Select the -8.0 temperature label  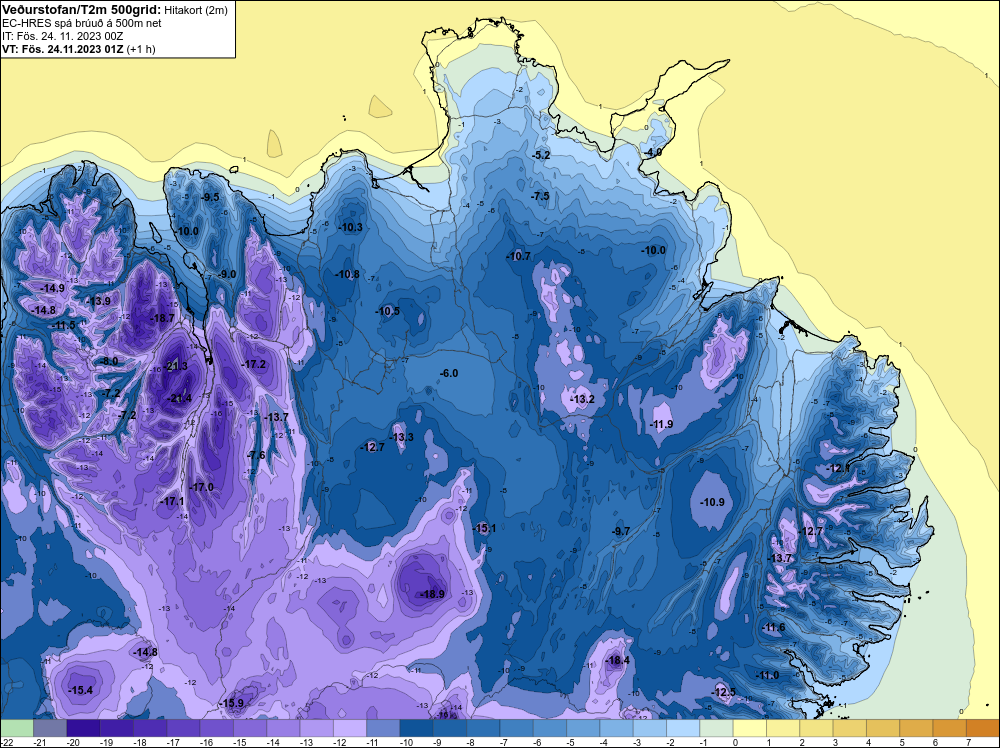coord(109,361)
